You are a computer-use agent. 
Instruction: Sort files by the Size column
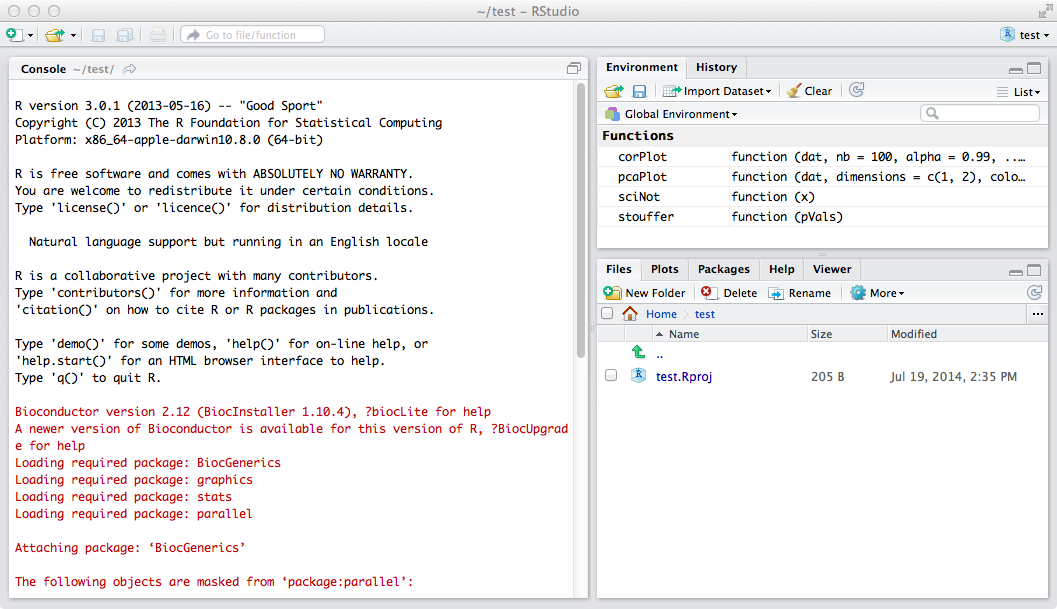pyautogui.click(x=847, y=334)
